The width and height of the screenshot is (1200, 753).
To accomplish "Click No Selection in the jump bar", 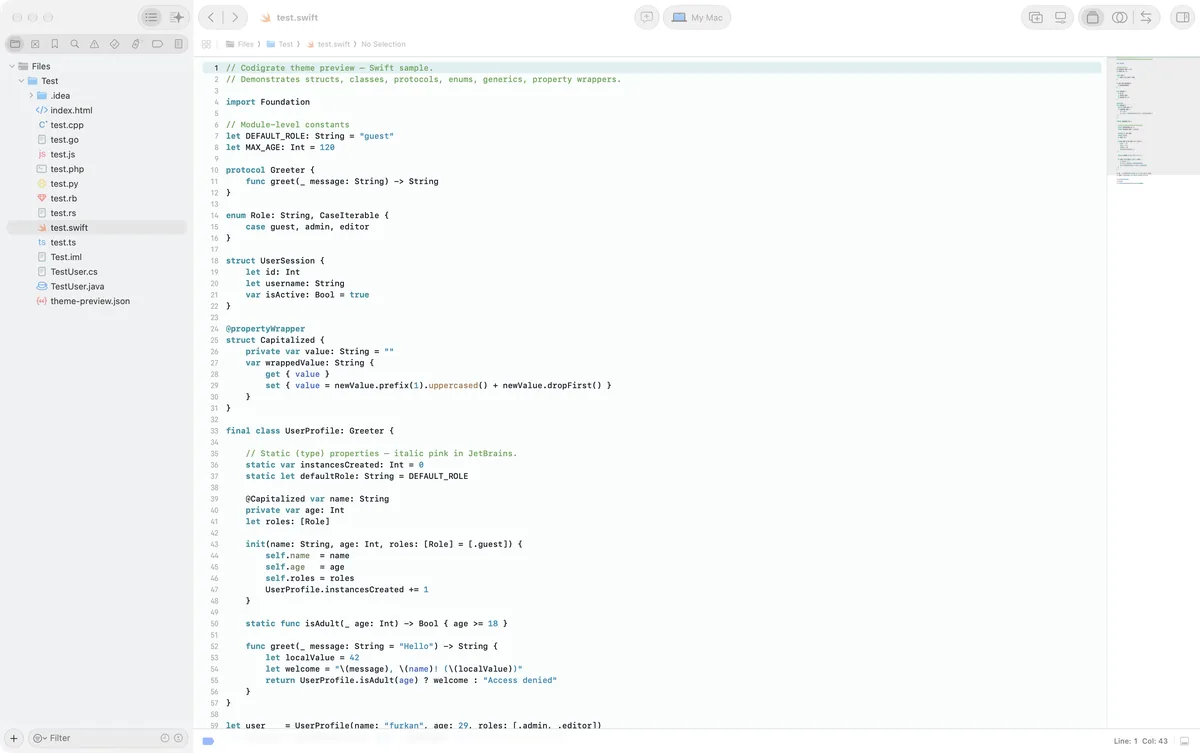I will (x=383, y=44).
